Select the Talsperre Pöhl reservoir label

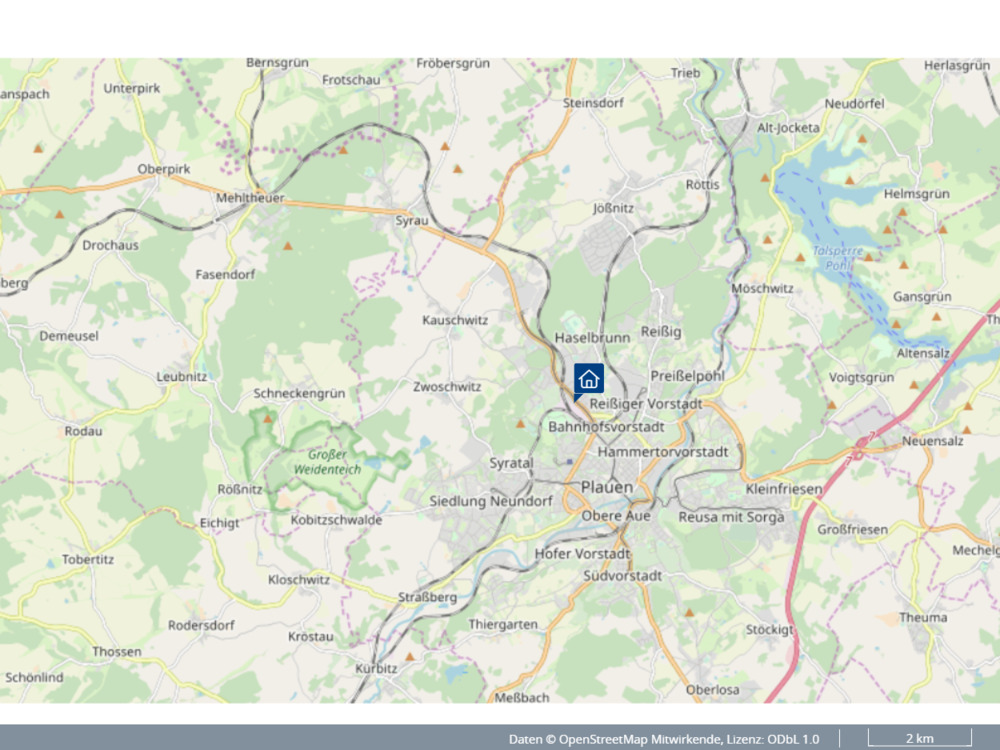point(837,258)
